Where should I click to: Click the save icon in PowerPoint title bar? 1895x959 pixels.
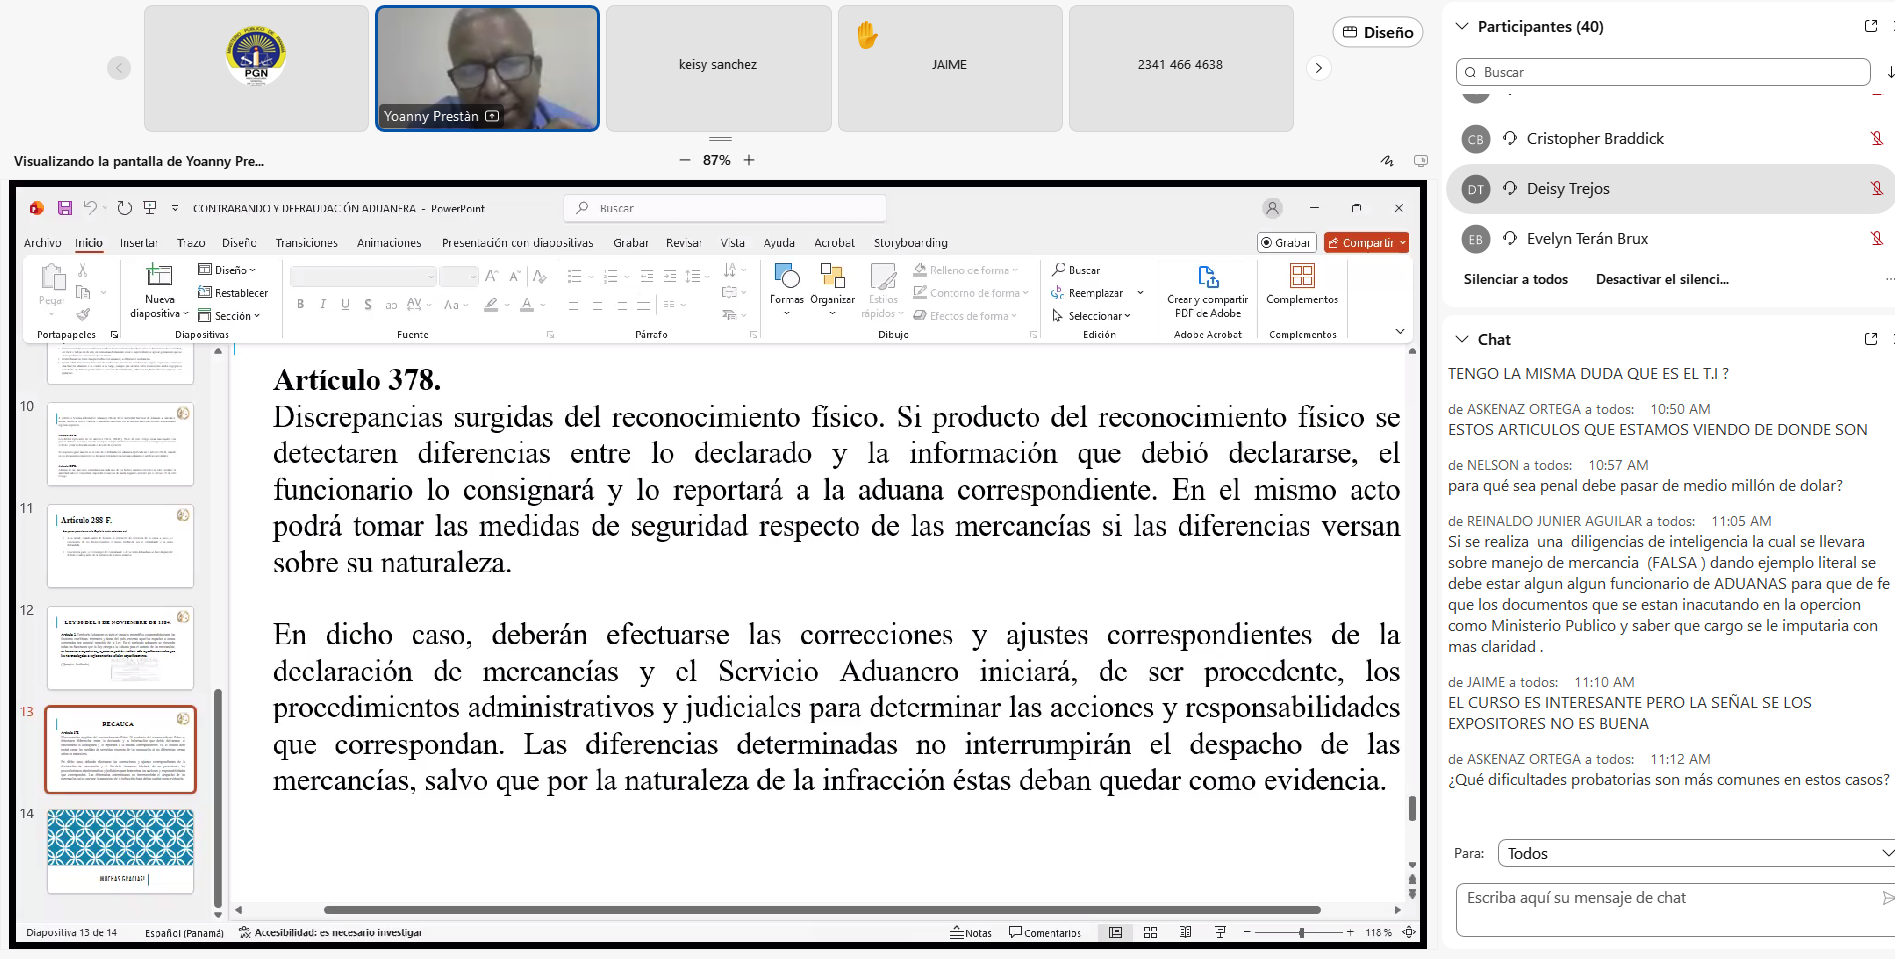(65, 208)
